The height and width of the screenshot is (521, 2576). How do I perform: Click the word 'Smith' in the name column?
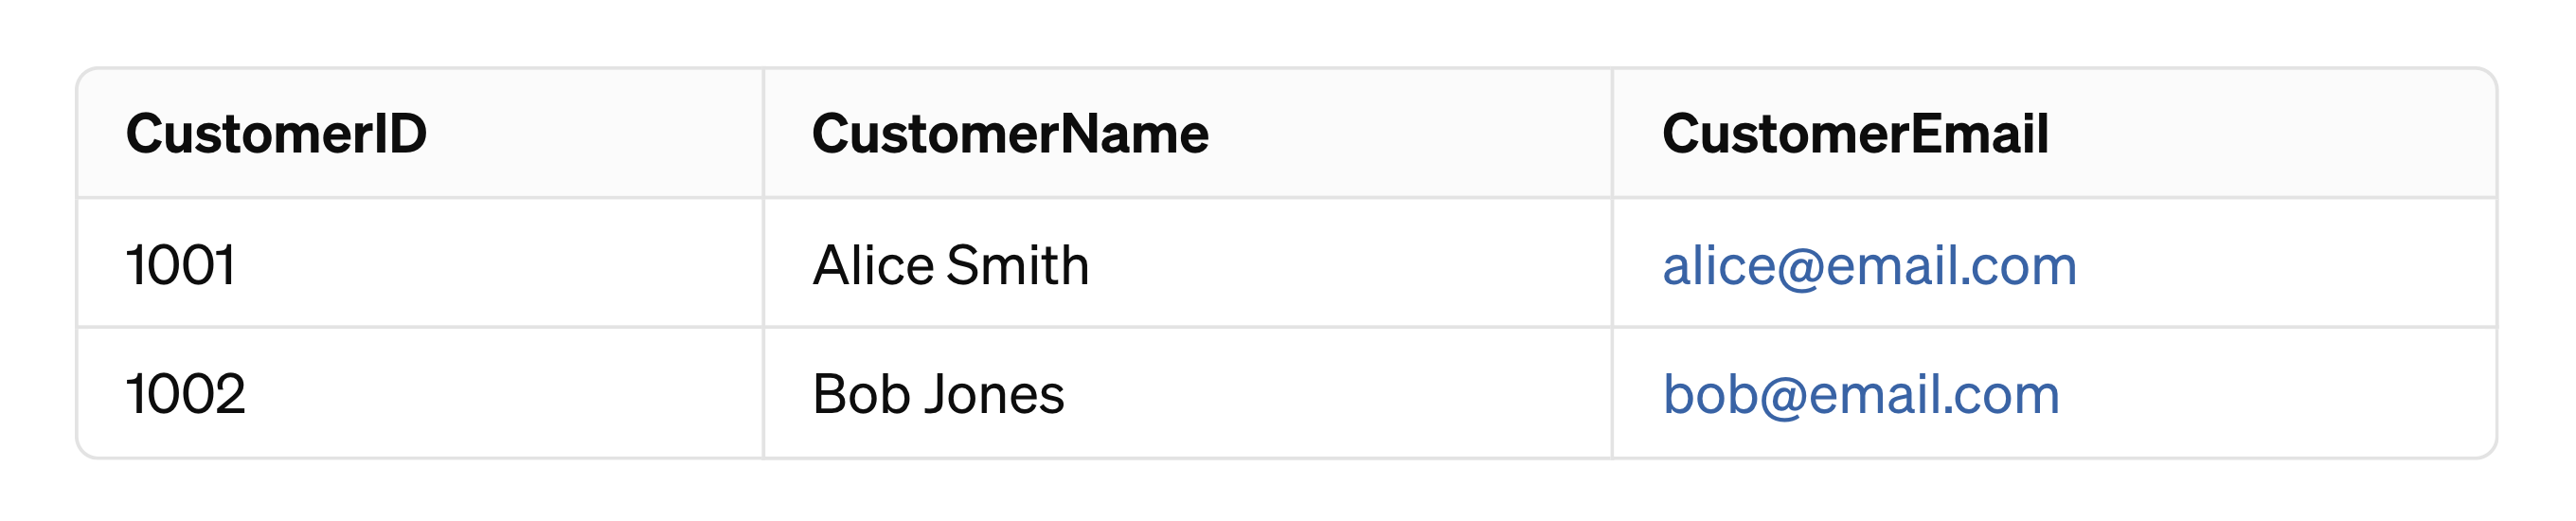click(1017, 266)
